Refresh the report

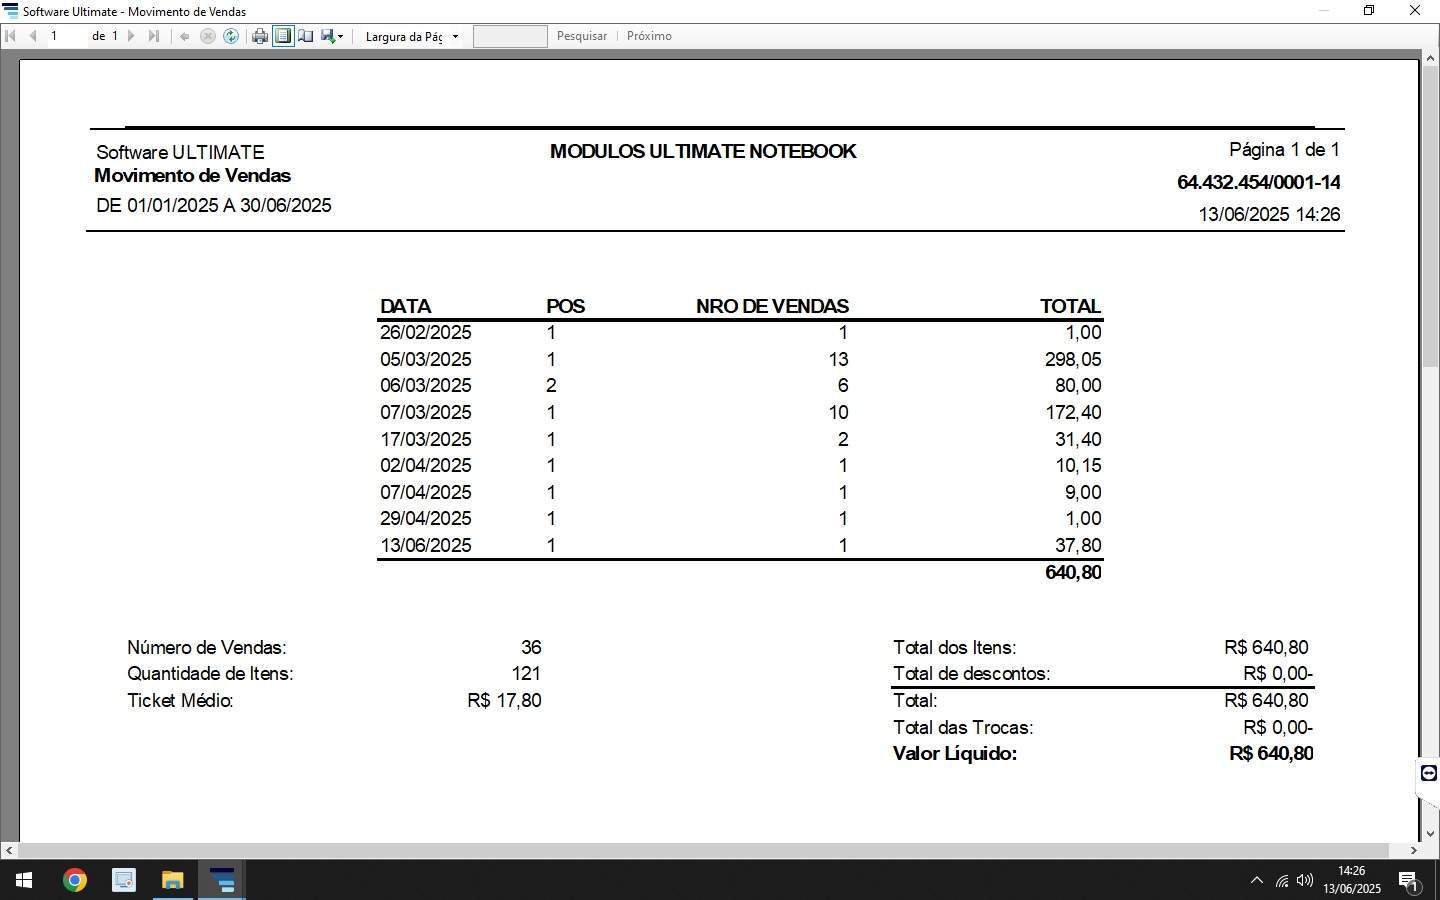click(231, 36)
